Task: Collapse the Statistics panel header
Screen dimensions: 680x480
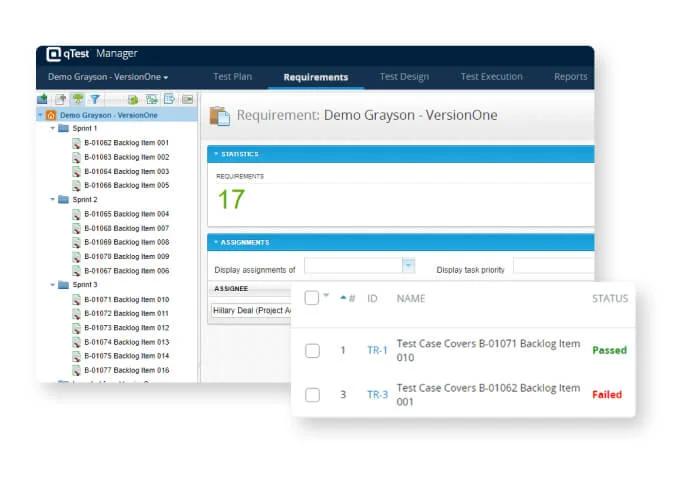Action: click(214, 154)
